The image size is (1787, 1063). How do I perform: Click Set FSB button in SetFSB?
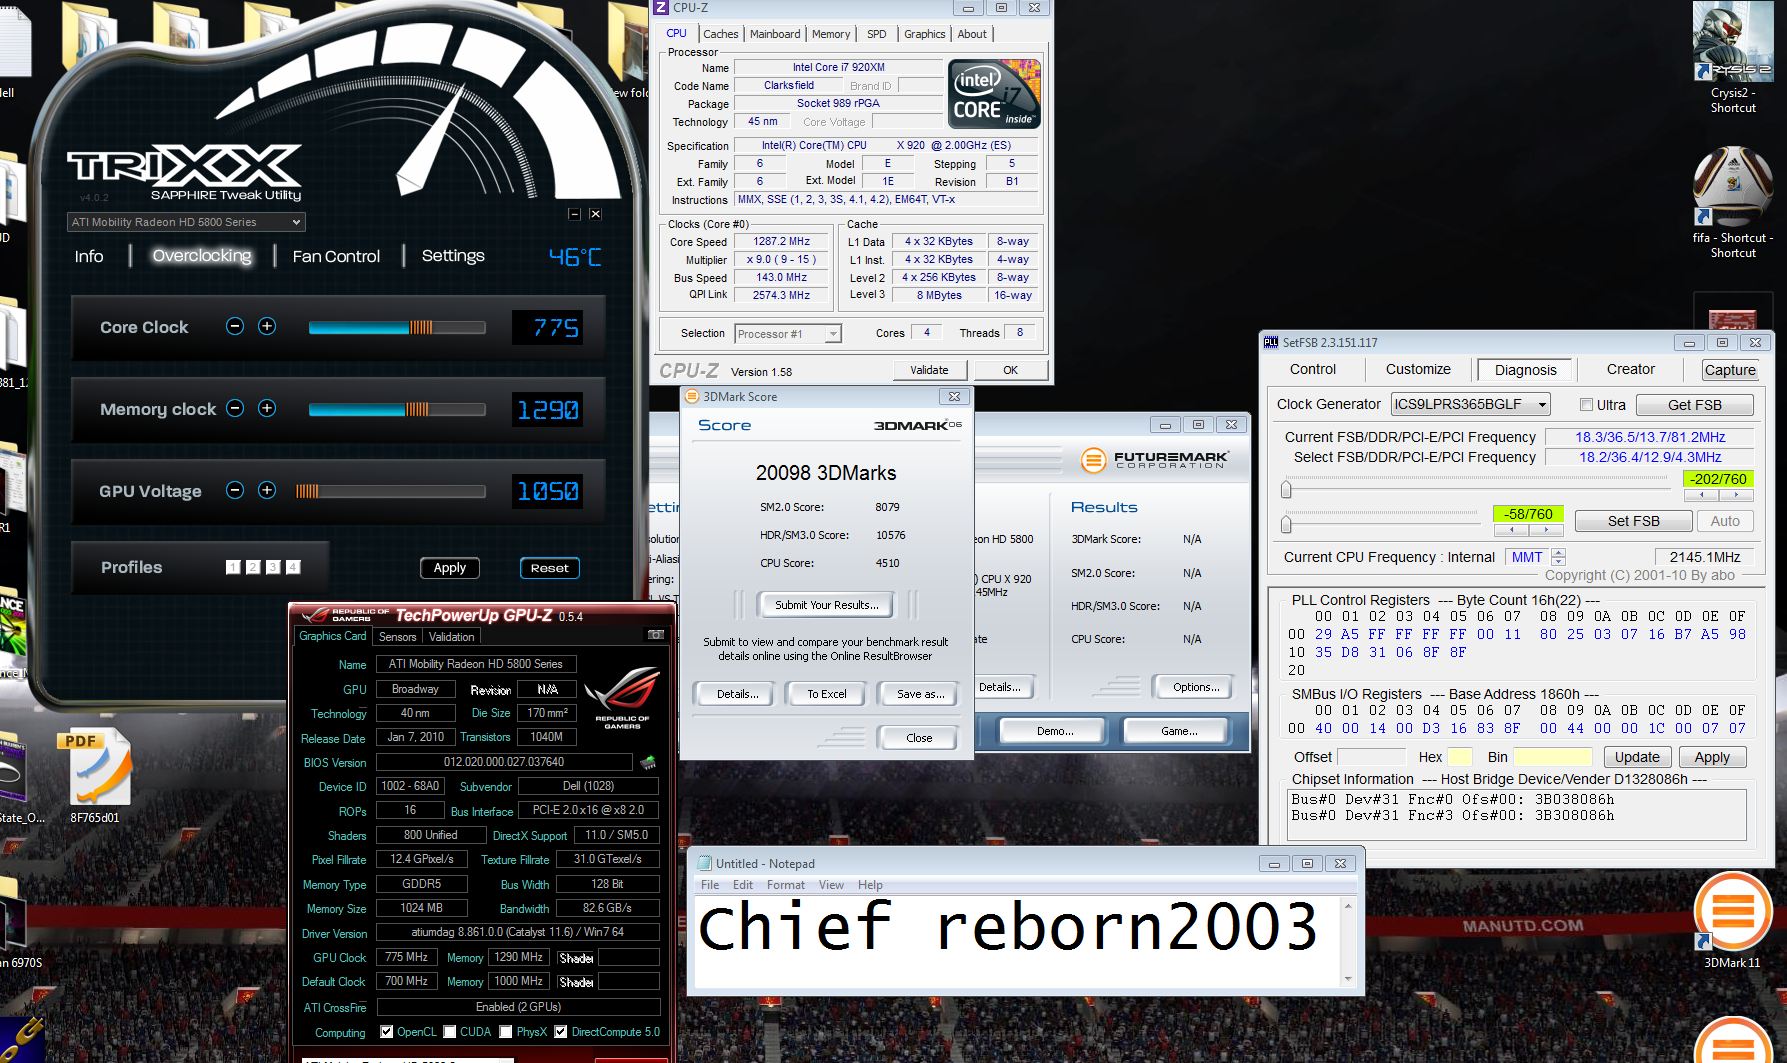point(1634,521)
